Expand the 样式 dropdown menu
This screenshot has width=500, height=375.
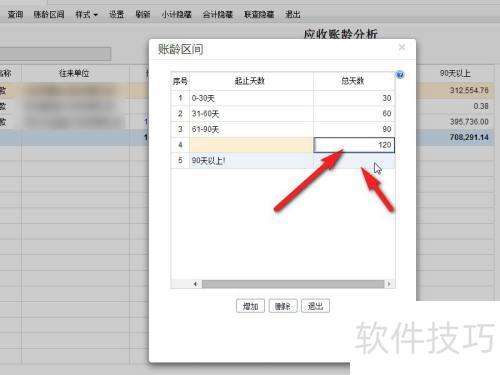(x=86, y=14)
